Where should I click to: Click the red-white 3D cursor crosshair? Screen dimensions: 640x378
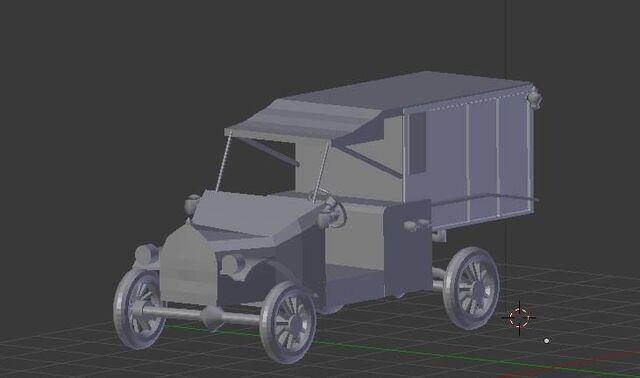coord(519,318)
